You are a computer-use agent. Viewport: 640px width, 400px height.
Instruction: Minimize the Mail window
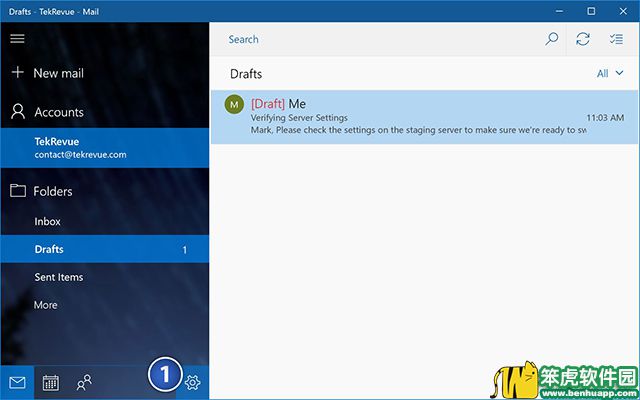pos(560,11)
